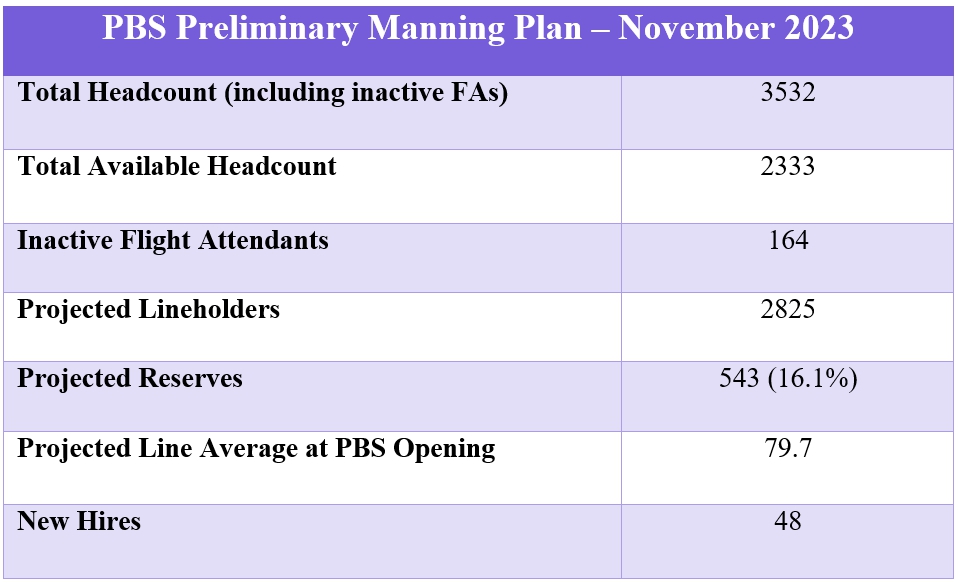This screenshot has width=958, height=583.
Task: Select the Inactive Flight Attendants label
Action: (x=173, y=241)
